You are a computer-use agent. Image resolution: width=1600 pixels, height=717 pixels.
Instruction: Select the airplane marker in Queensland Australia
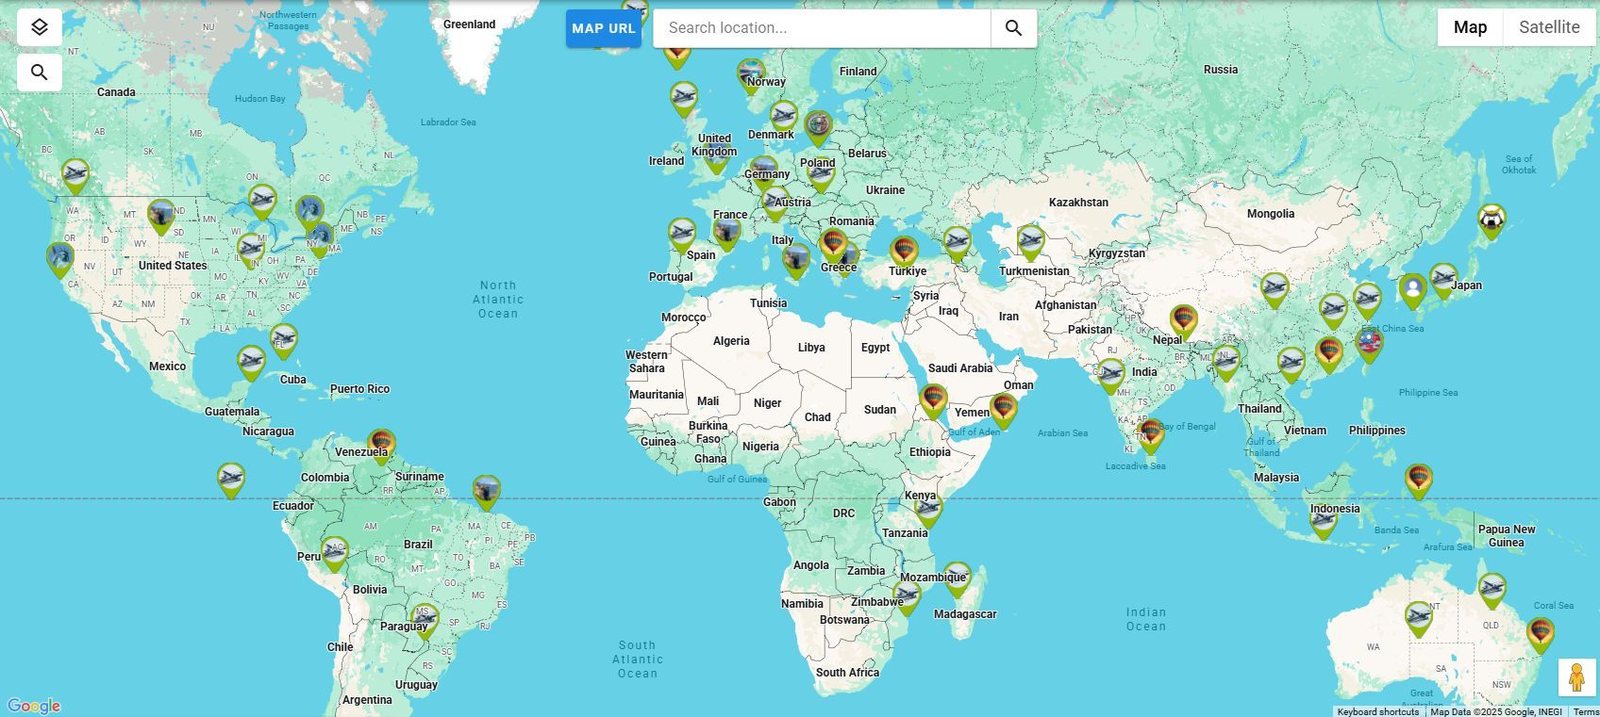click(x=1492, y=590)
